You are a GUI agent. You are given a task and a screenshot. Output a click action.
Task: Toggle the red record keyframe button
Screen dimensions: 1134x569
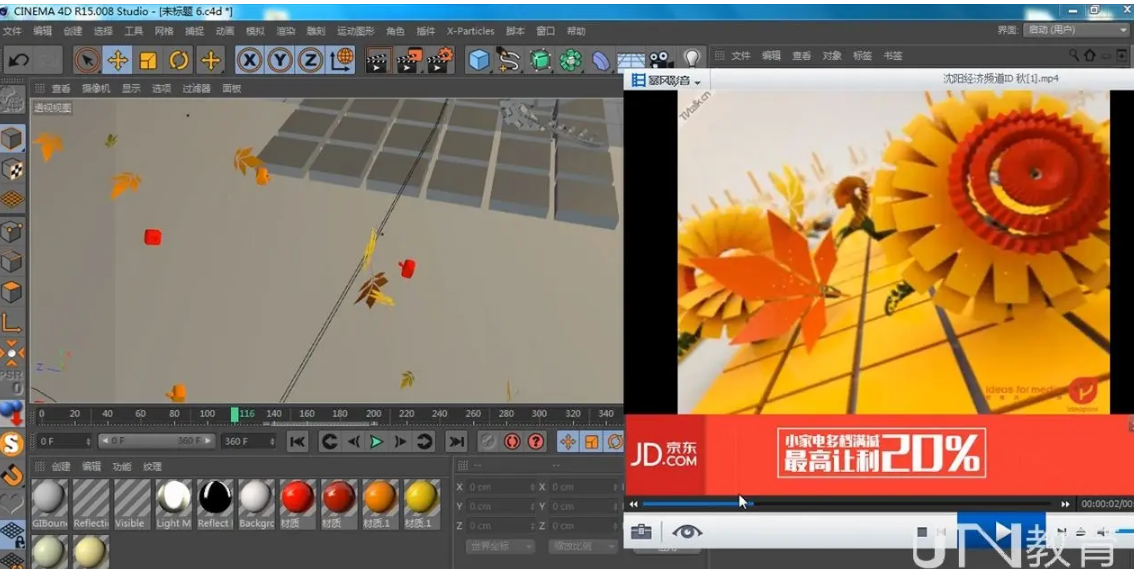pos(489,442)
